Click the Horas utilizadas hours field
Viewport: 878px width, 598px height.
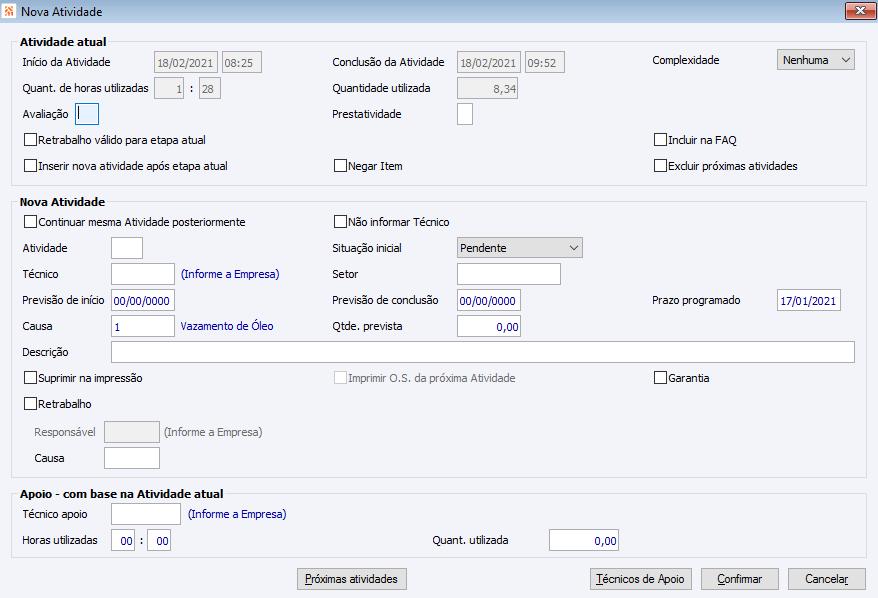[x=123, y=540]
